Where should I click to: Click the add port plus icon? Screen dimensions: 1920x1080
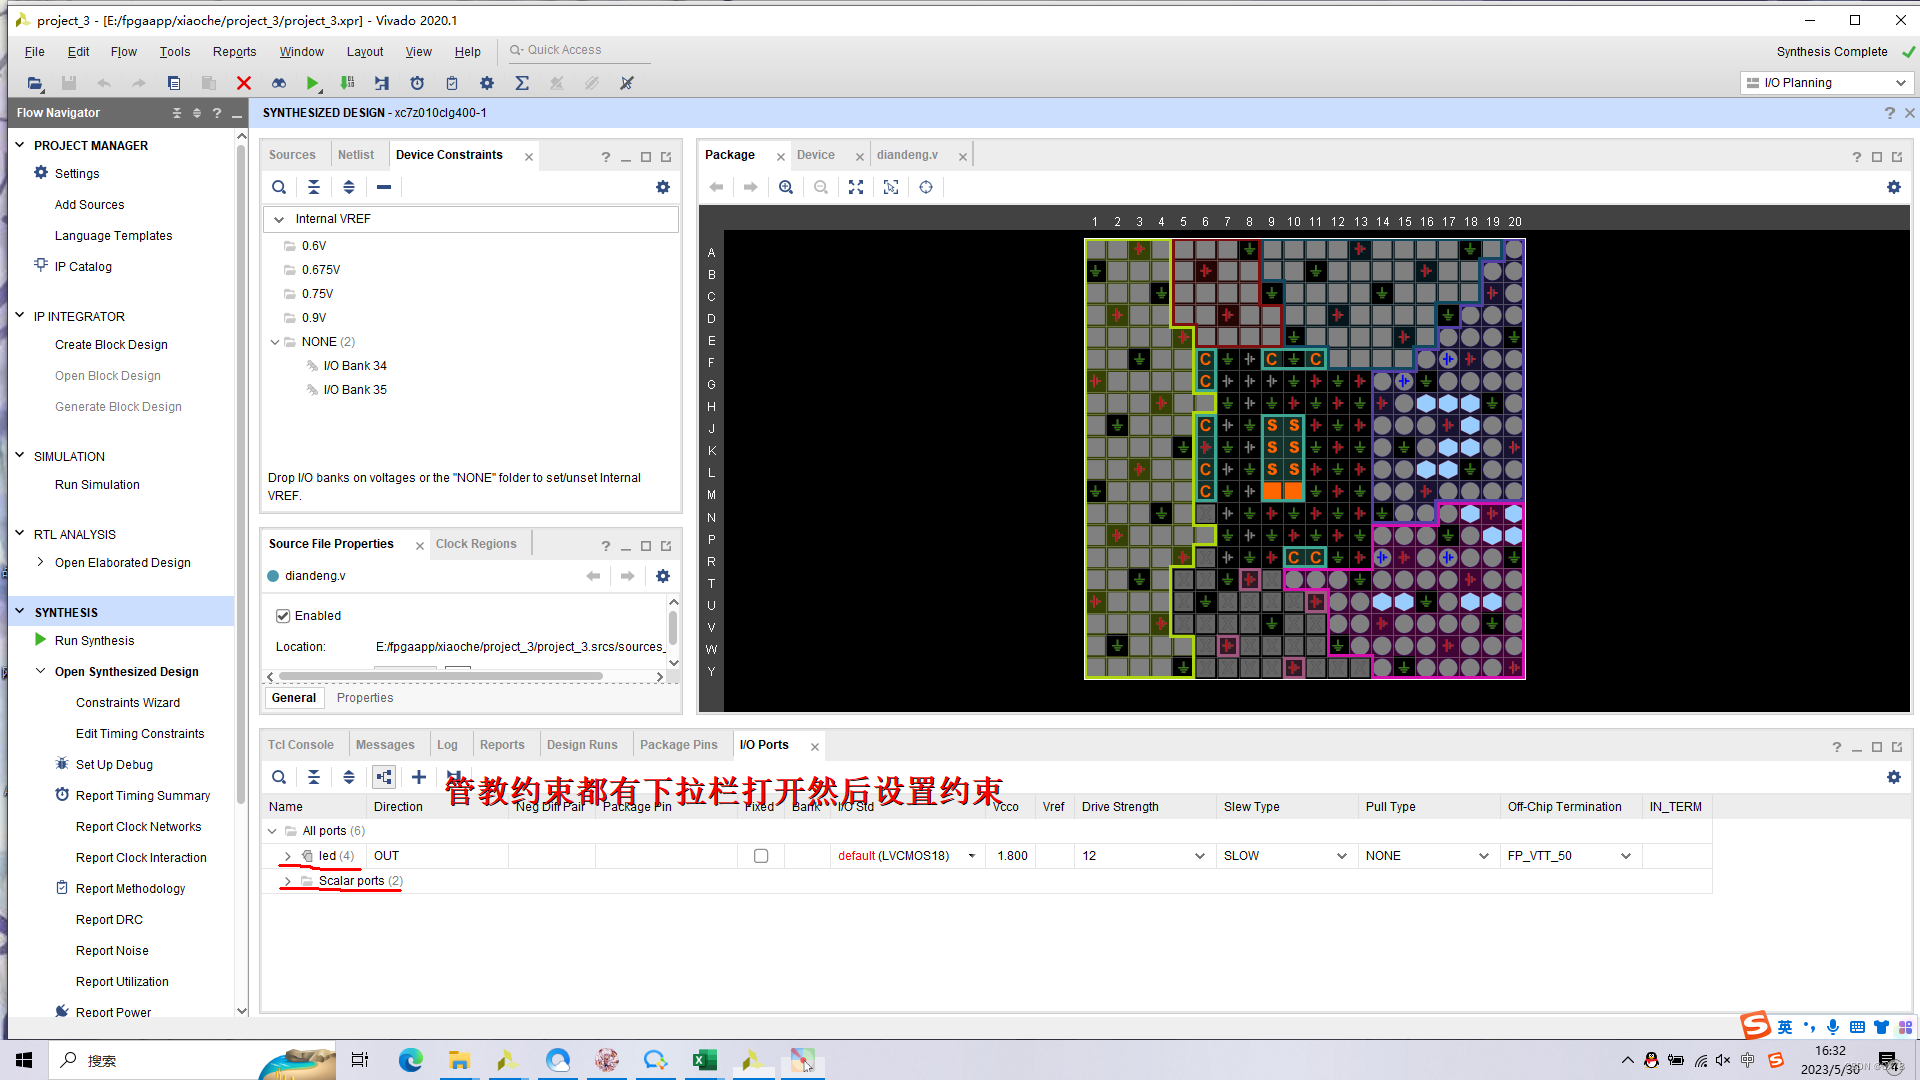point(419,777)
